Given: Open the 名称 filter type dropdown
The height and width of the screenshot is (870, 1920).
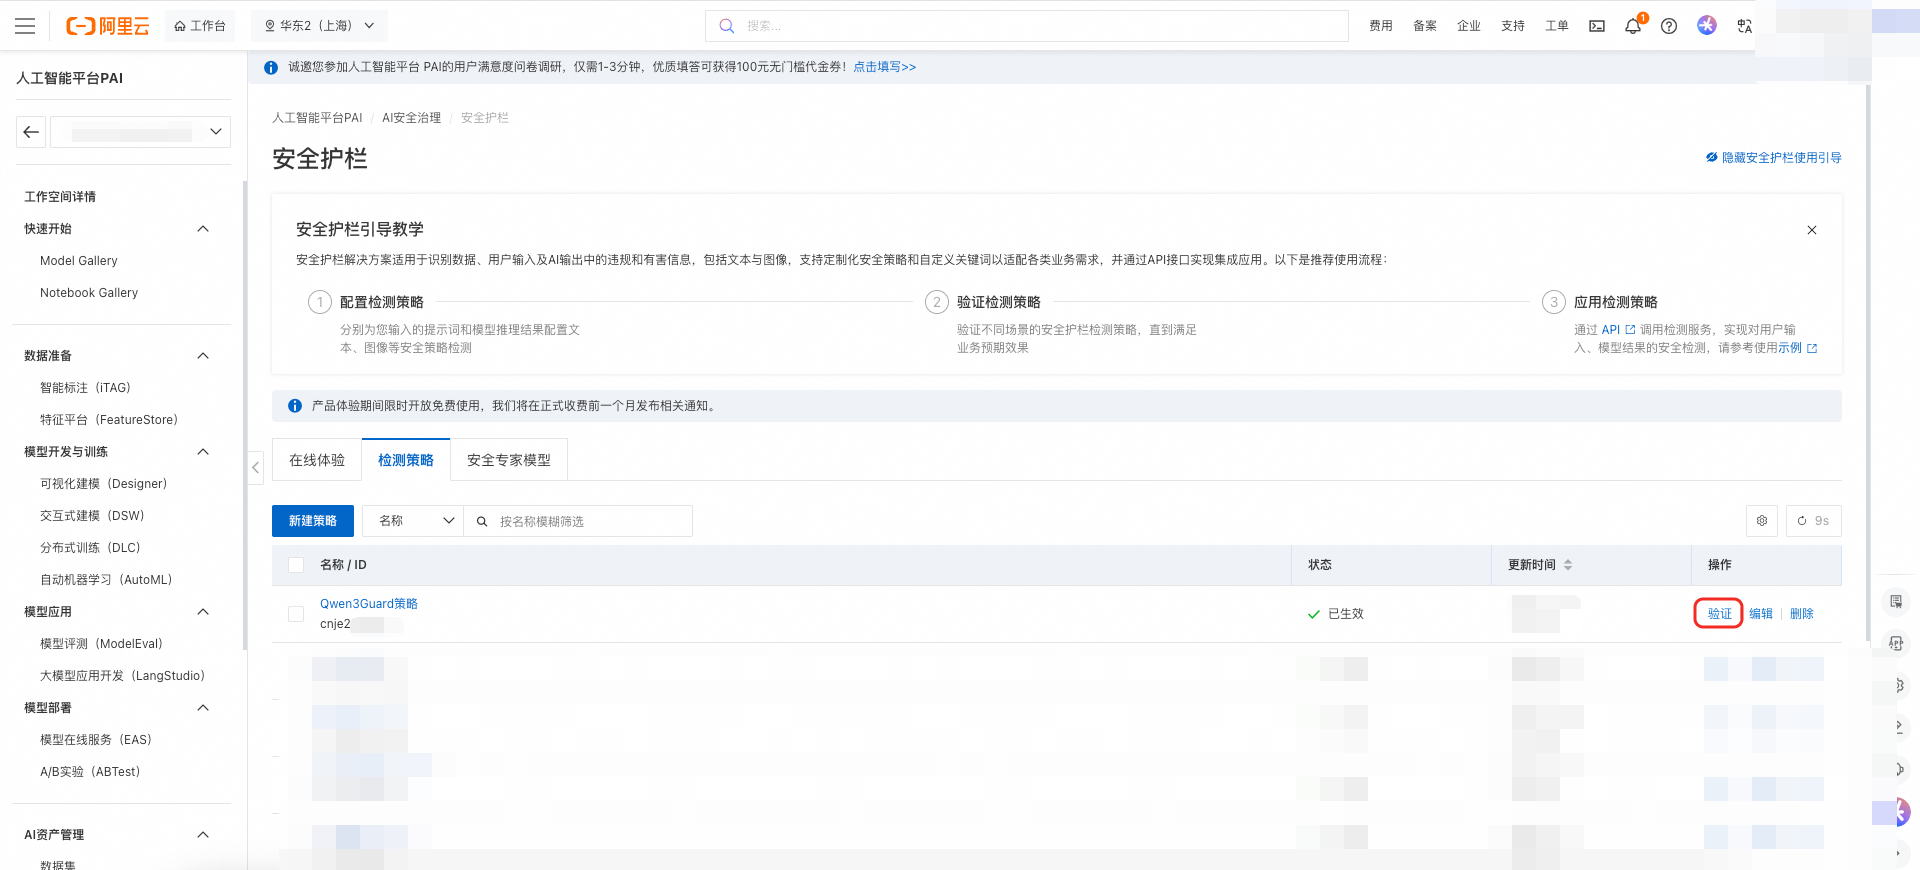Looking at the screenshot, I should (413, 521).
